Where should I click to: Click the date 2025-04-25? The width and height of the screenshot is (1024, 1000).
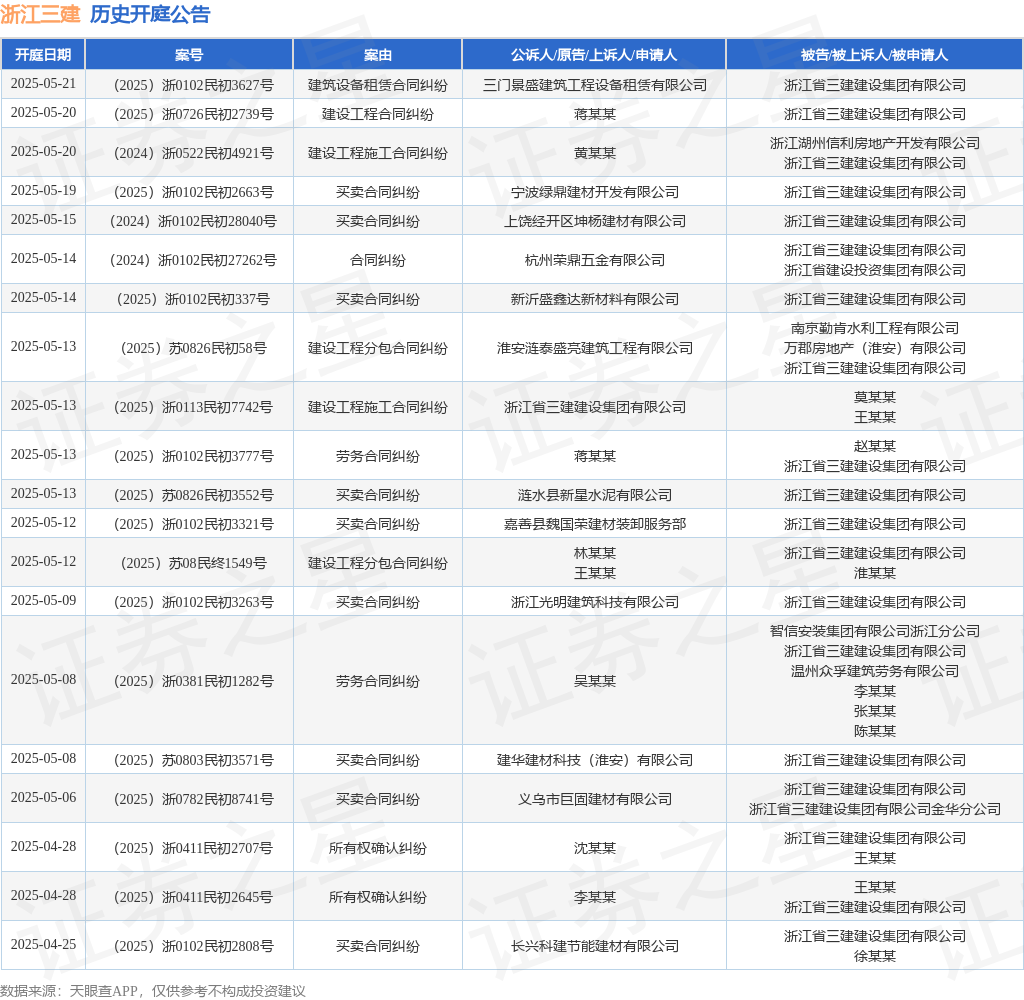pos(43,945)
